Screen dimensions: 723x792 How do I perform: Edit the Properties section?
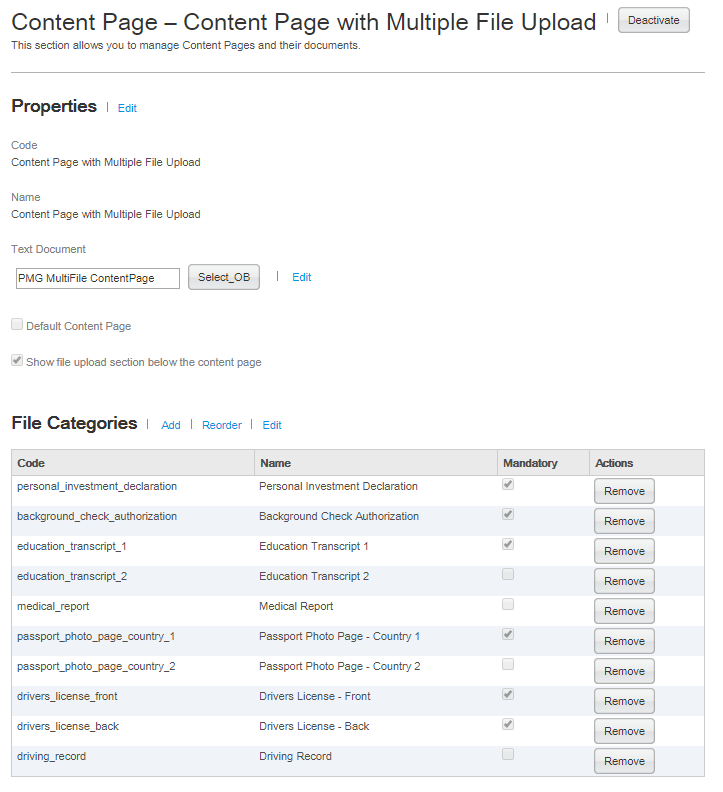127,108
